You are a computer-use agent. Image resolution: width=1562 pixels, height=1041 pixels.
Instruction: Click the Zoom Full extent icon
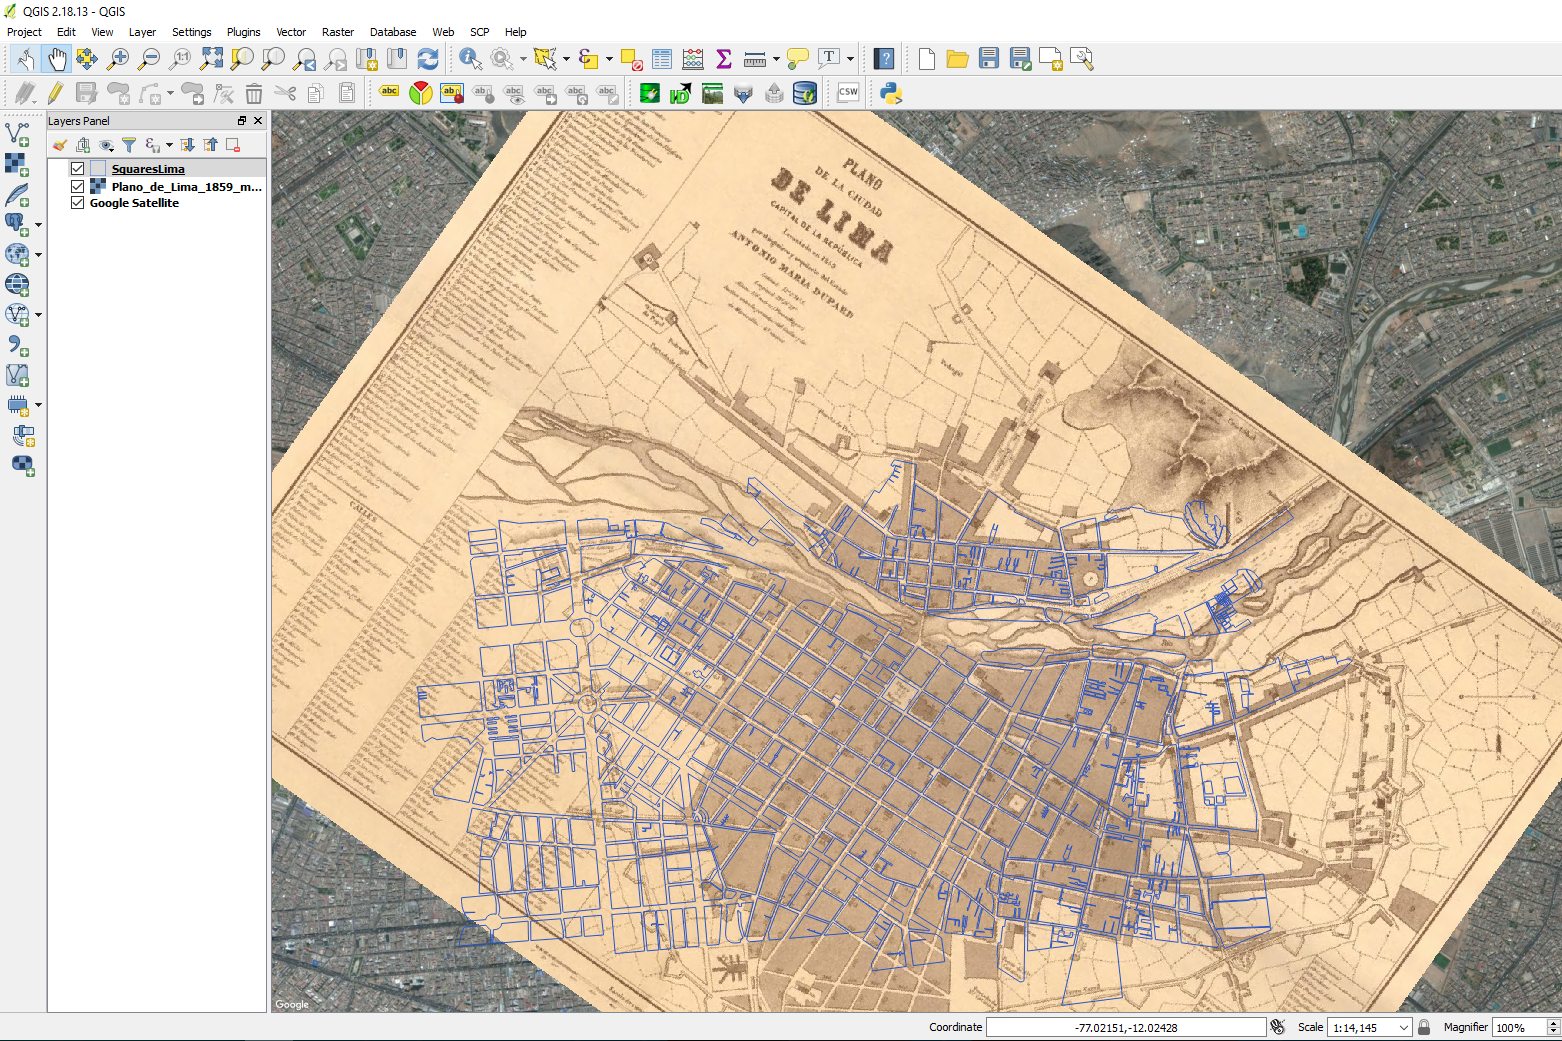[x=211, y=59]
